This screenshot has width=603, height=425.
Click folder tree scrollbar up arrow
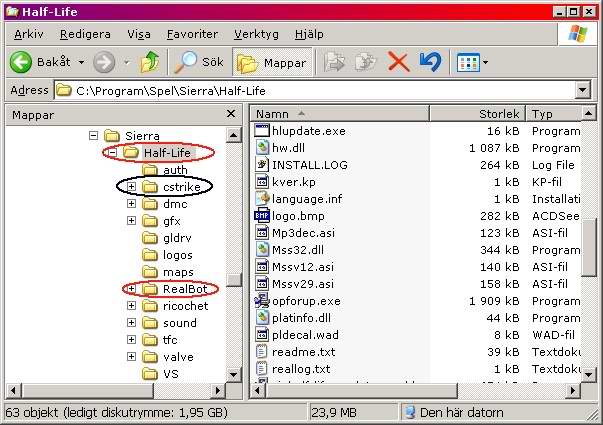pos(234,135)
